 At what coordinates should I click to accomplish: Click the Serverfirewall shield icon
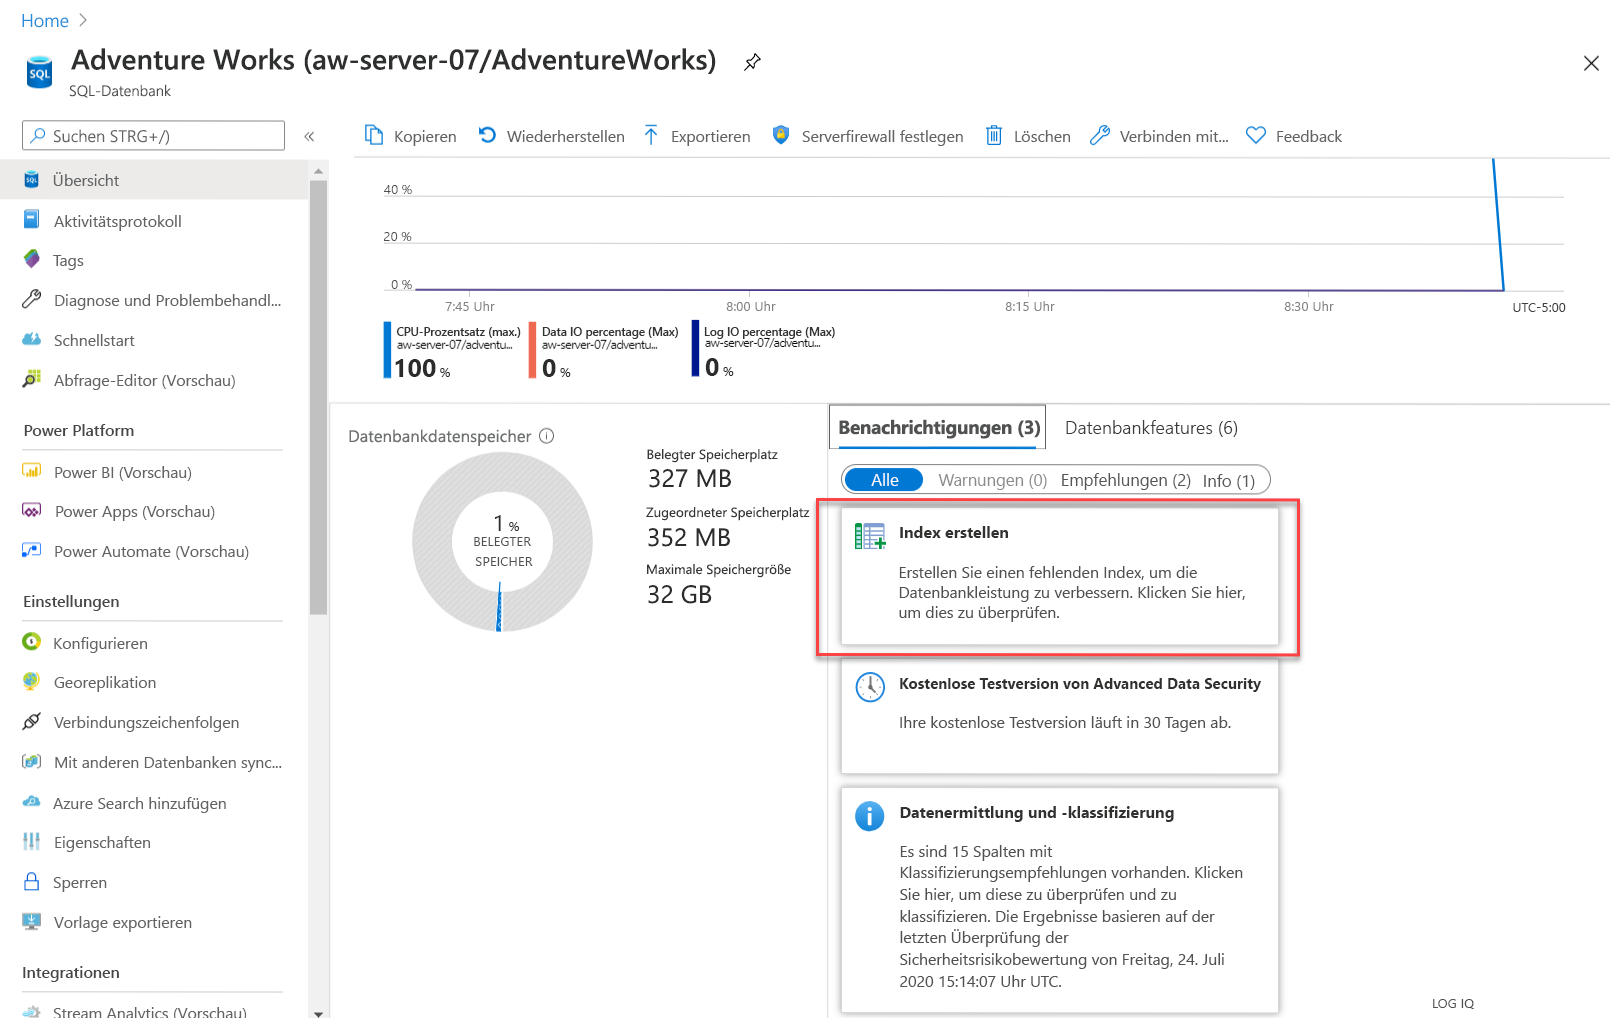[781, 135]
